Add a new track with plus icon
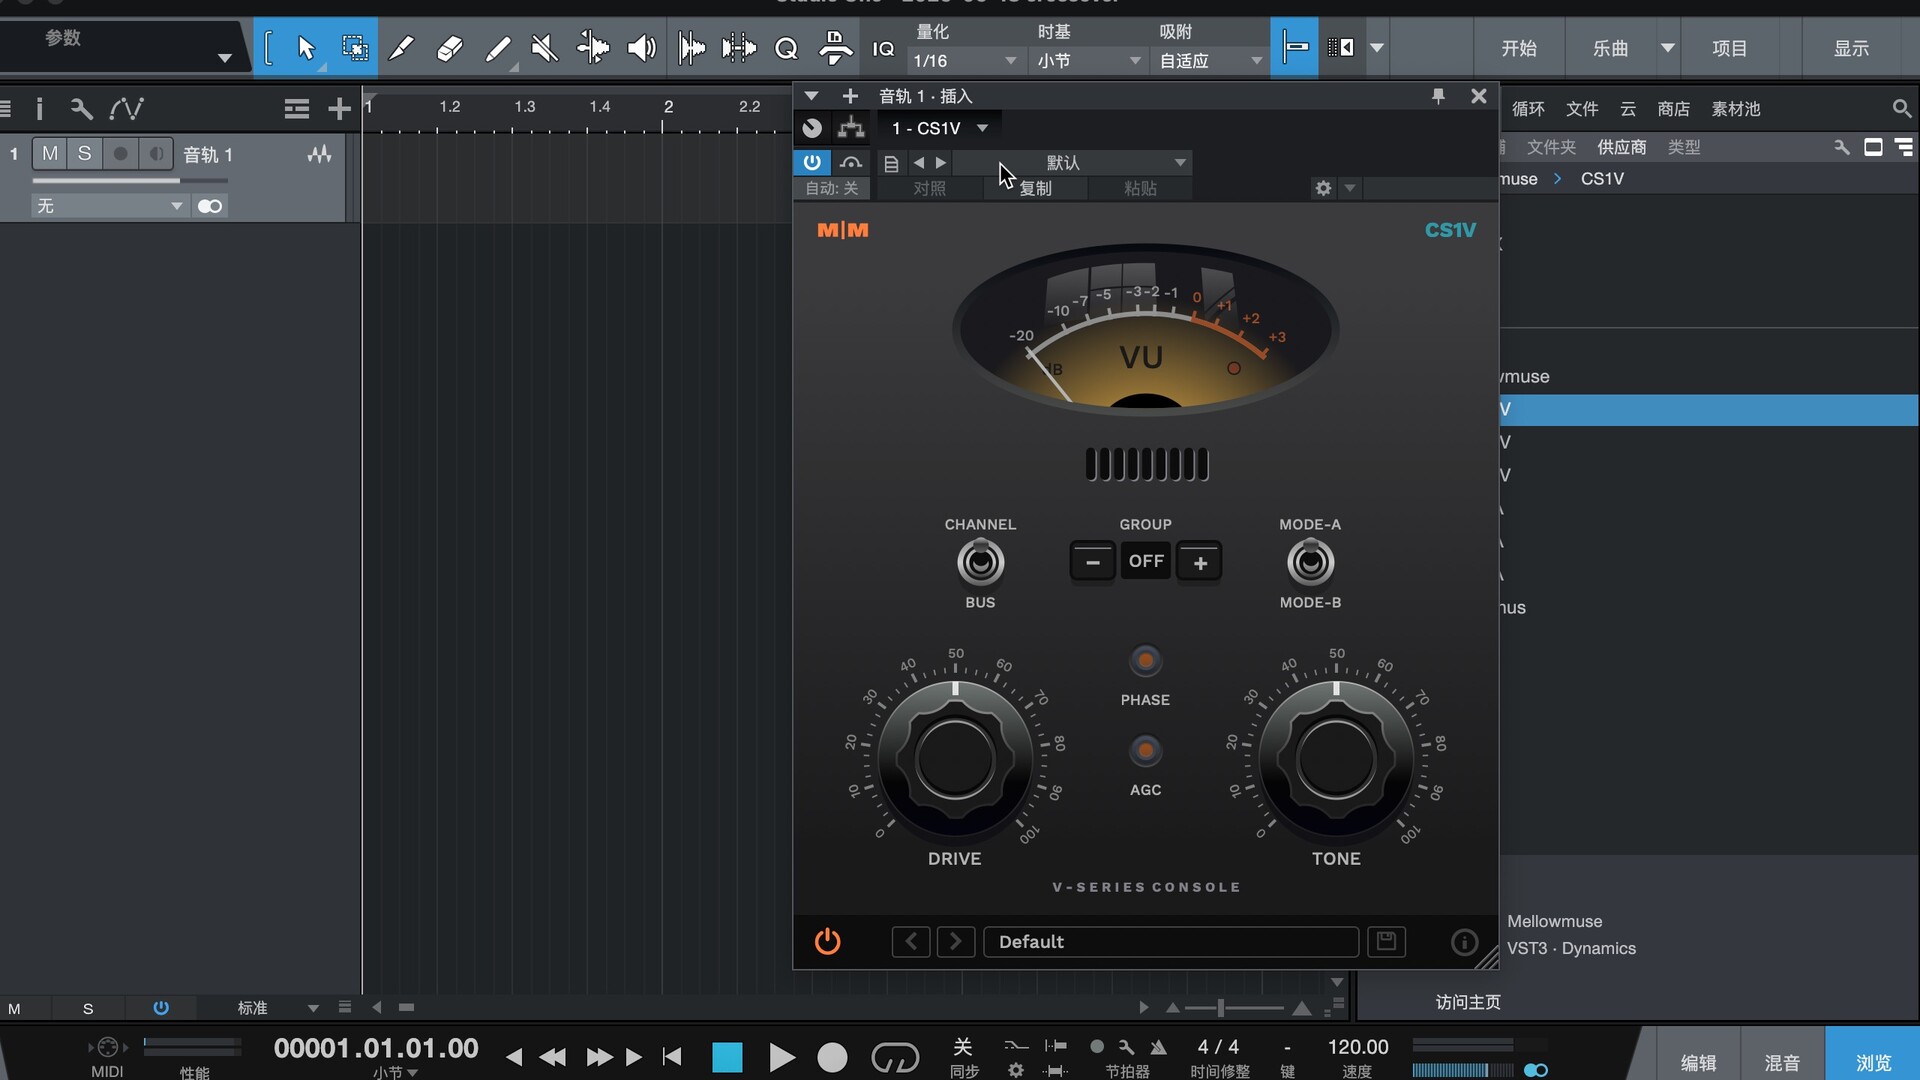Image resolution: width=1920 pixels, height=1080 pixels. [339, 108]
